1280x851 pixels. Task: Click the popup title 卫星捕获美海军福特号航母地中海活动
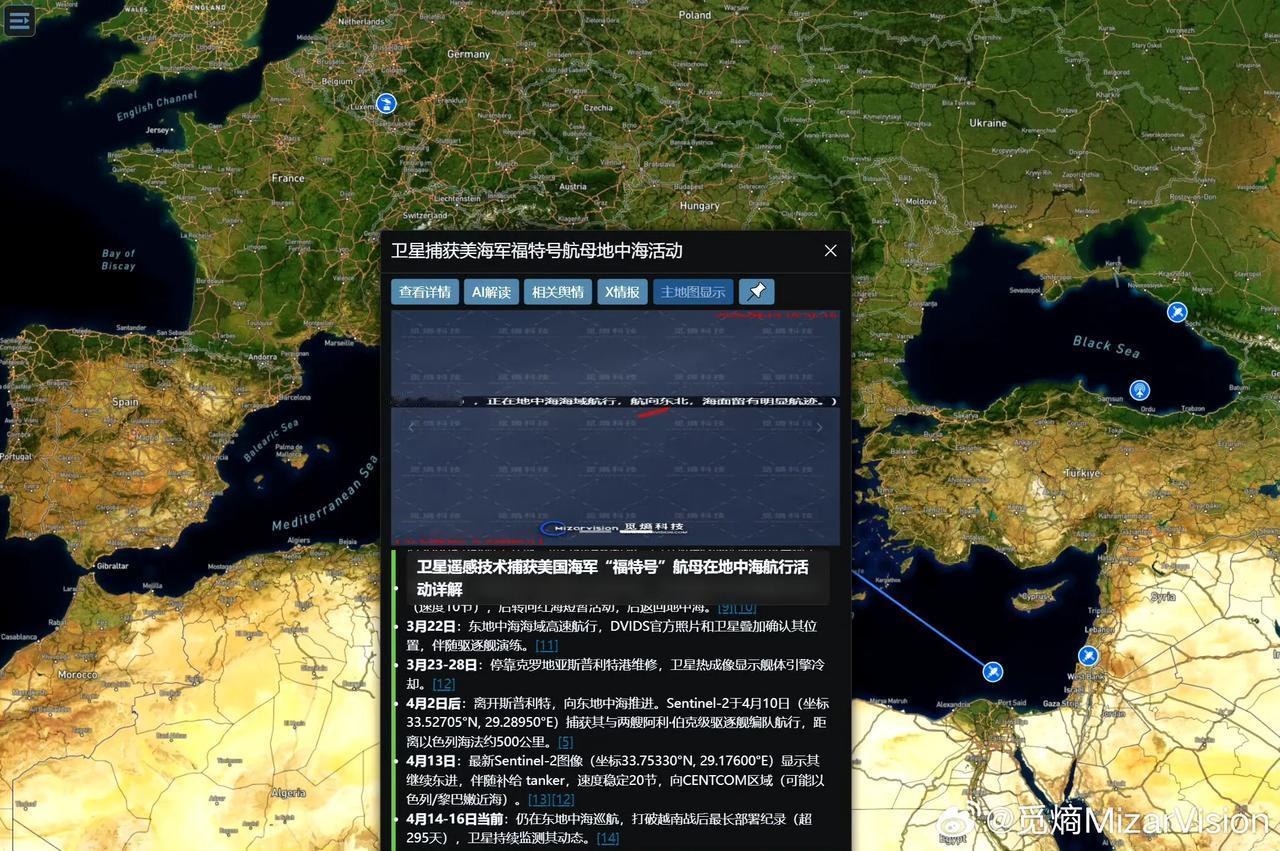536,251
